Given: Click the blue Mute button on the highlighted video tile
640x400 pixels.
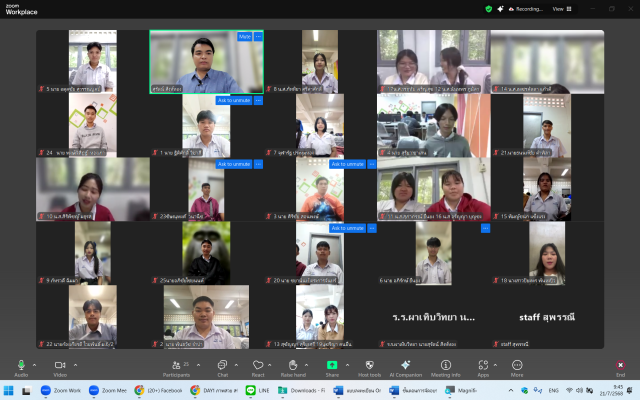Looking at the screenshot, I should (x=244, y=36).
